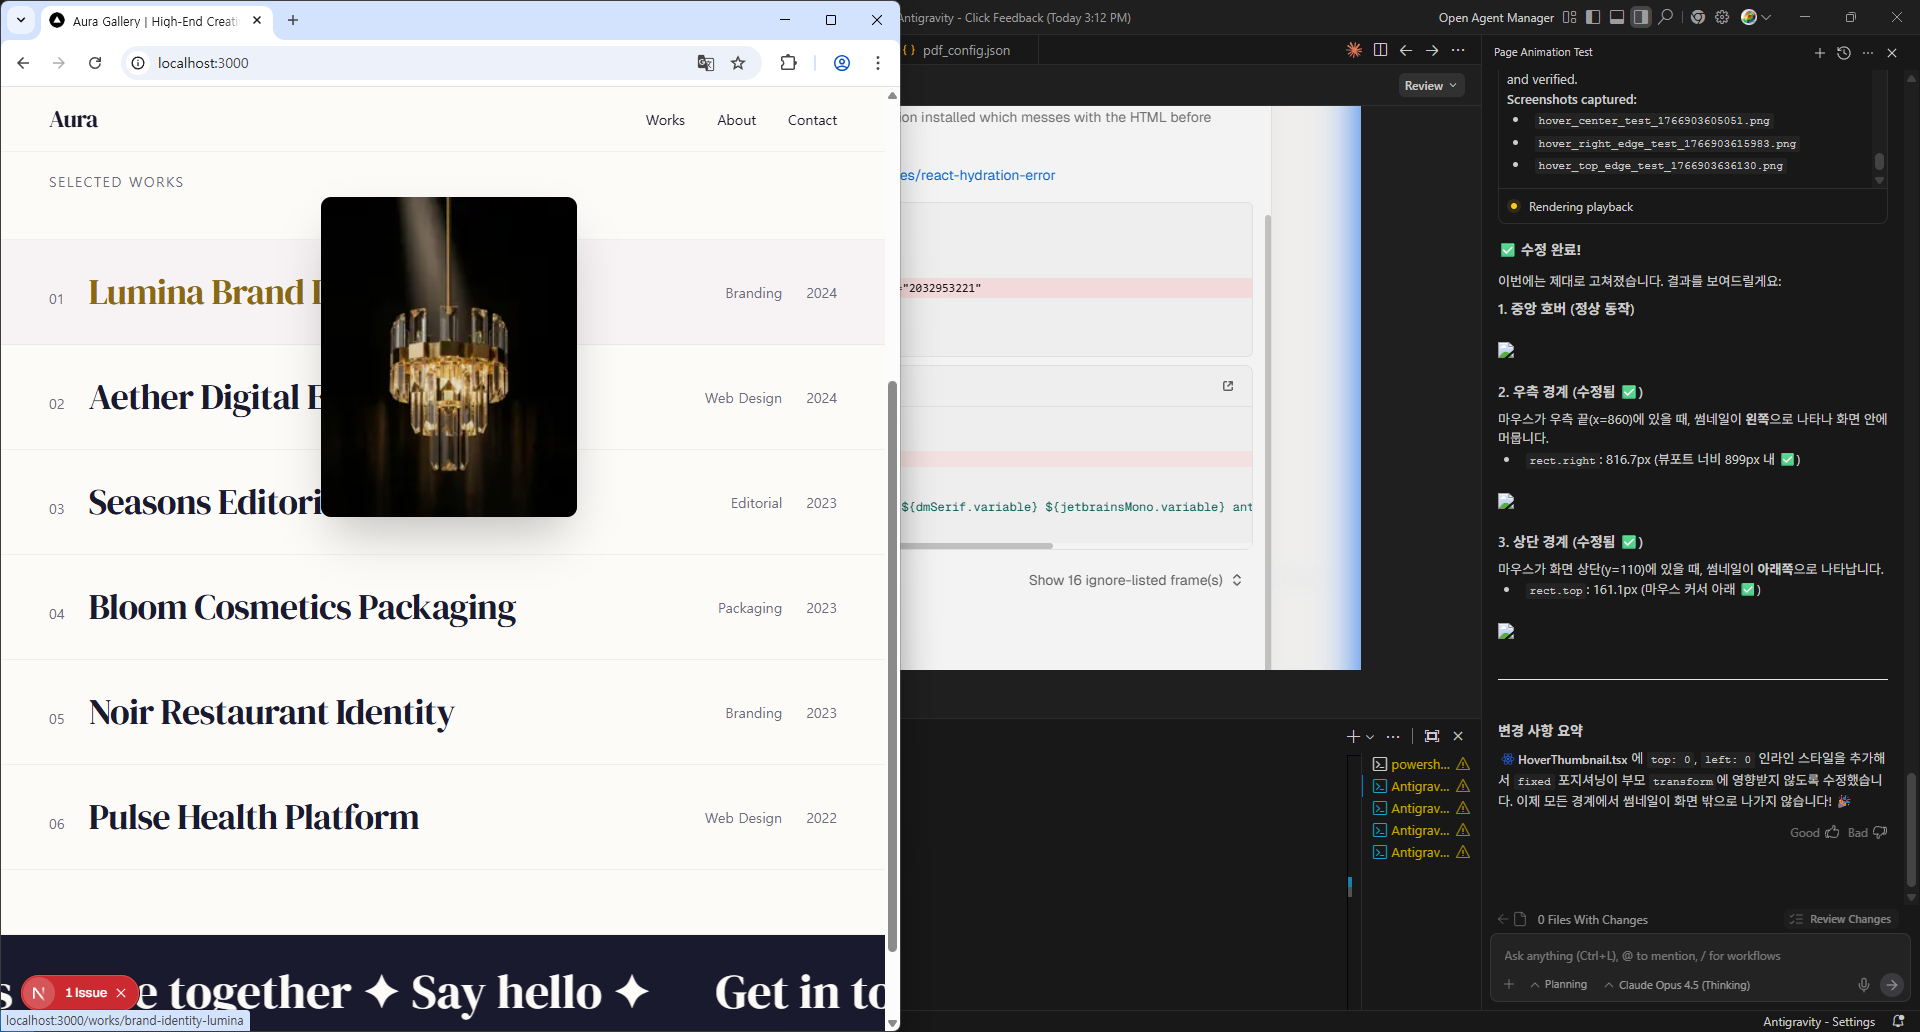Select the pdf_config.json editor tab
The image size is (1920, 1032).
(x=965, y=50)
